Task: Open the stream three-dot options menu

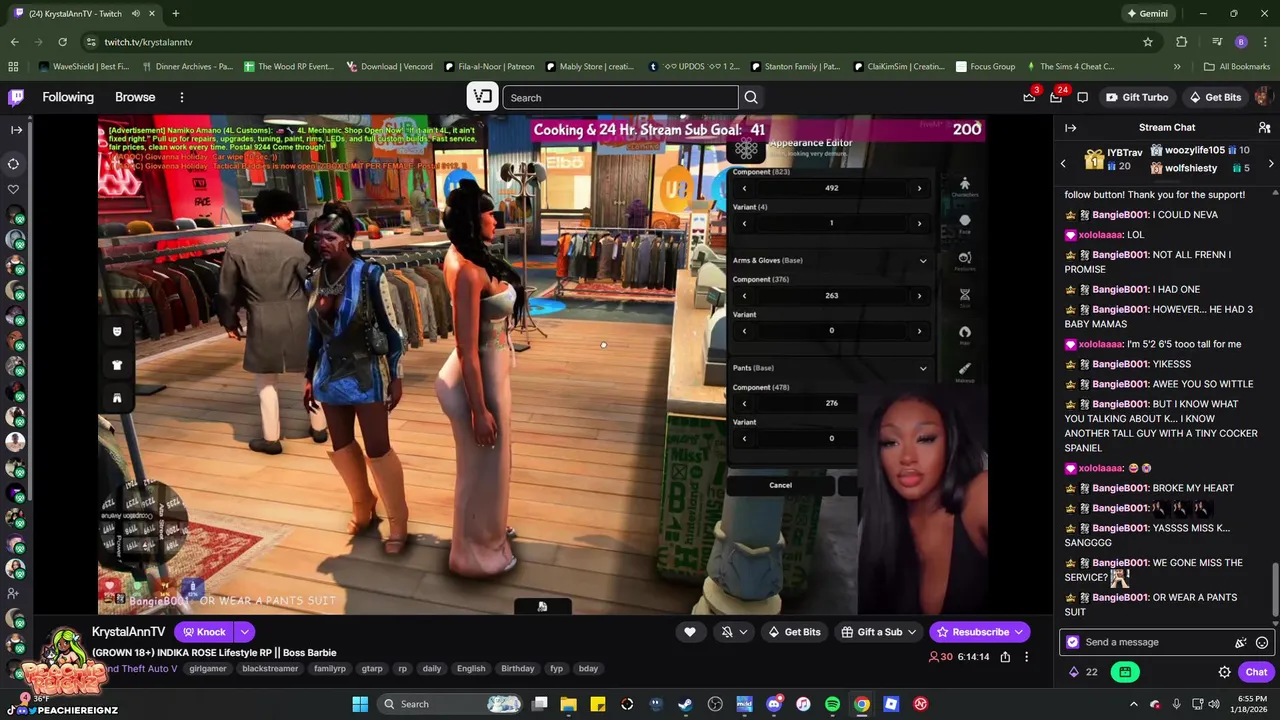Action: point(1026,657)
